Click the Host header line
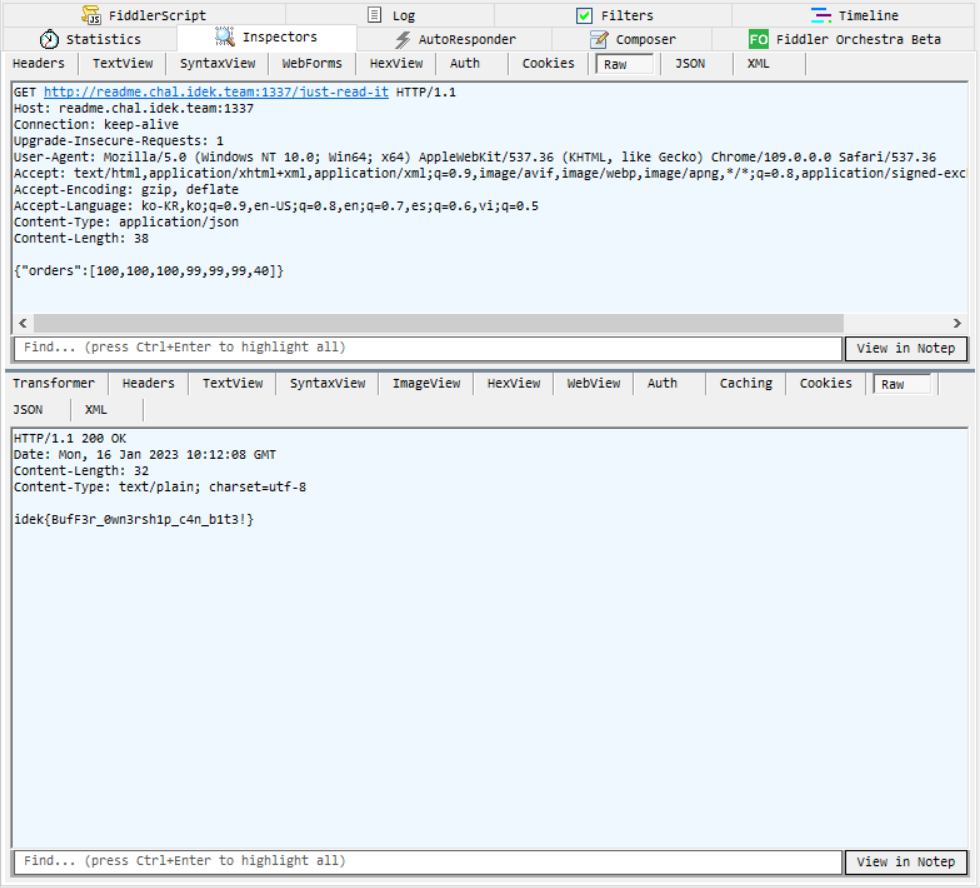This screenshot has width=980, height=888. click(134, 109)
